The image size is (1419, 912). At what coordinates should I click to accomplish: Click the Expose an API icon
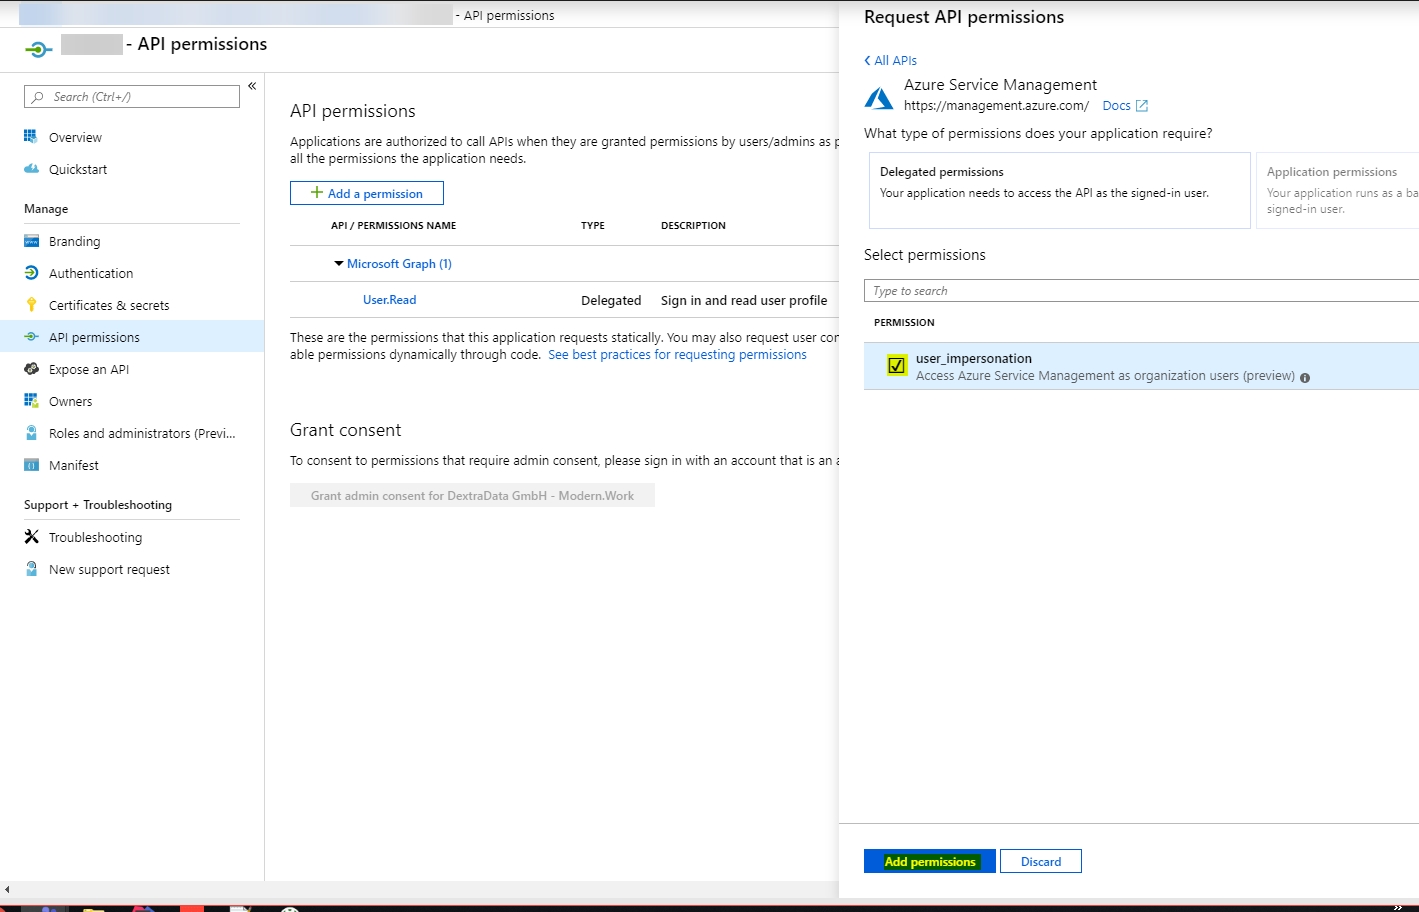click(x=31, y=369)
